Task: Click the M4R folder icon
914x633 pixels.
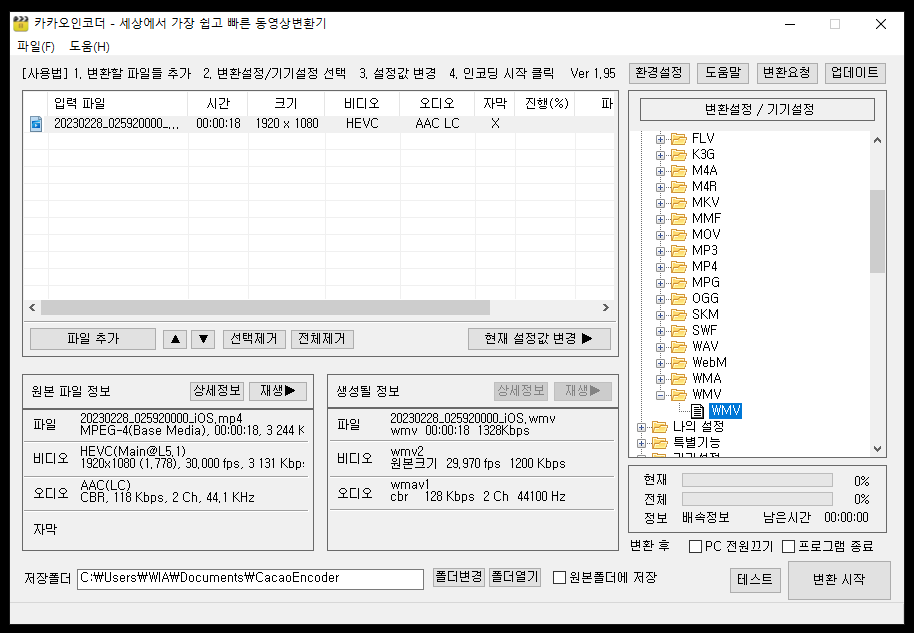Action: click(678, 187)
